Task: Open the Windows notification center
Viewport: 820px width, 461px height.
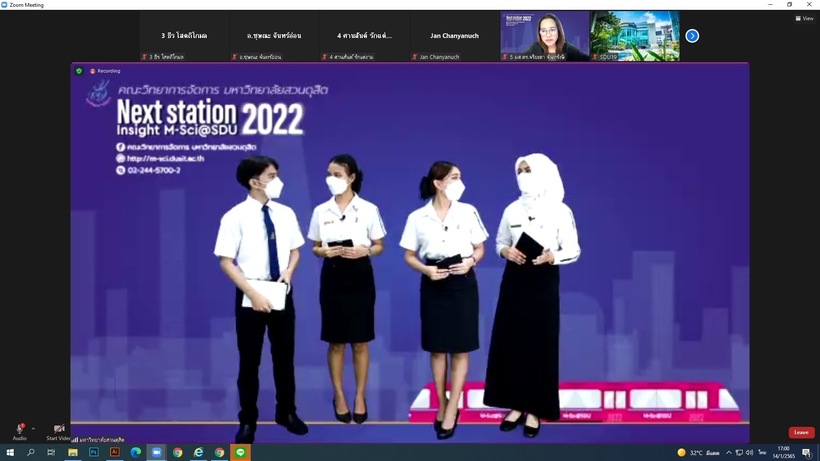Action: (x=806, y=453)
